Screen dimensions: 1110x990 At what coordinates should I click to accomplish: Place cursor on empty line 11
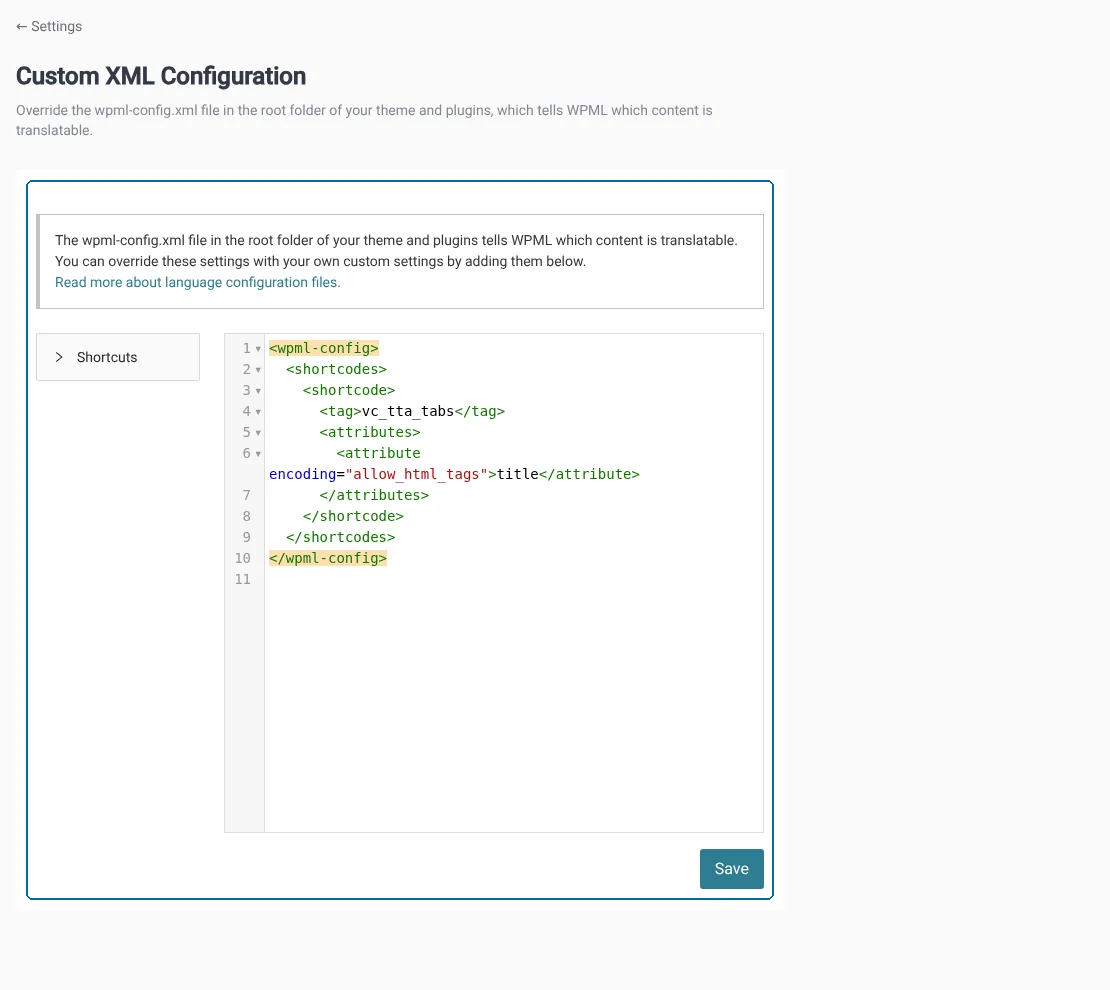click(513, 579)
